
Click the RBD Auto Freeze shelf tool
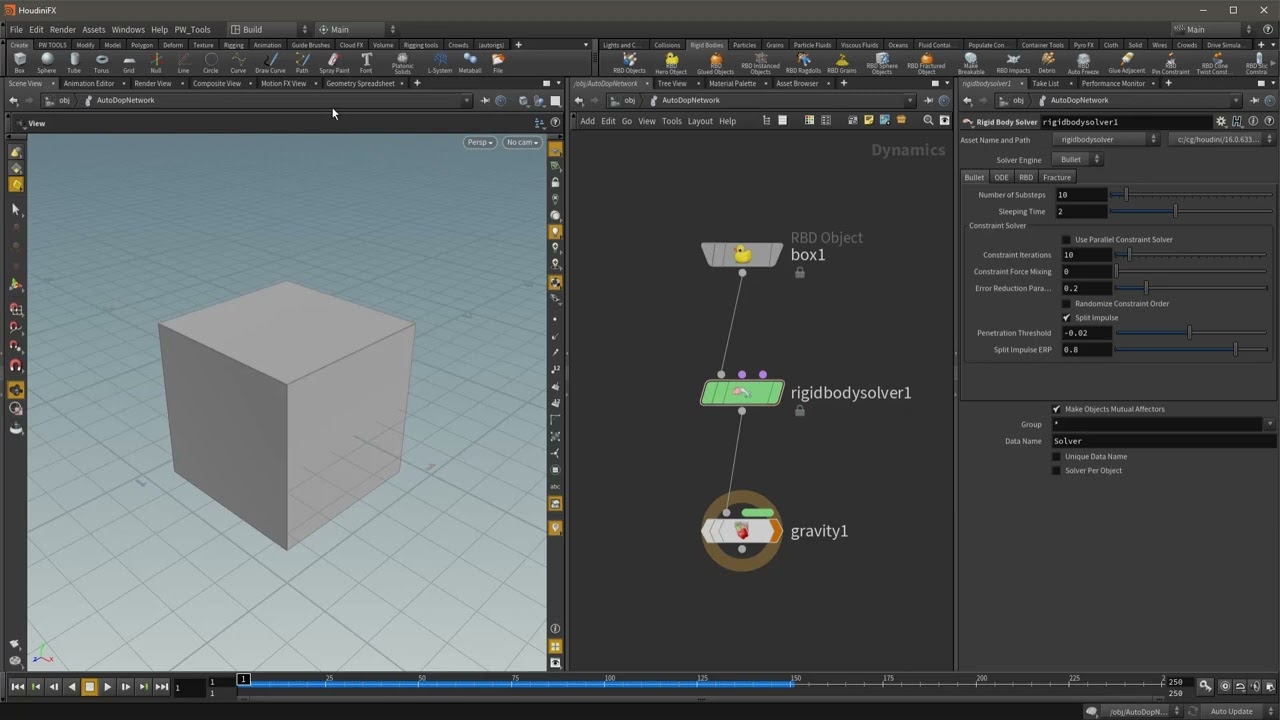click(x=1083, y=63)
